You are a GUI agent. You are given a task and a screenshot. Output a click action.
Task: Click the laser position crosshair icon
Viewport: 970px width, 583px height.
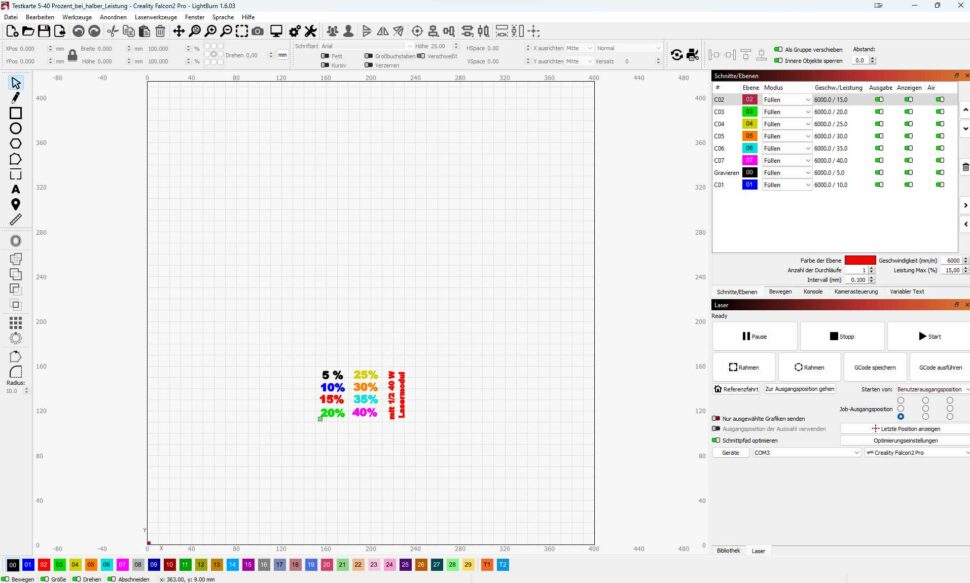point(418,31)
